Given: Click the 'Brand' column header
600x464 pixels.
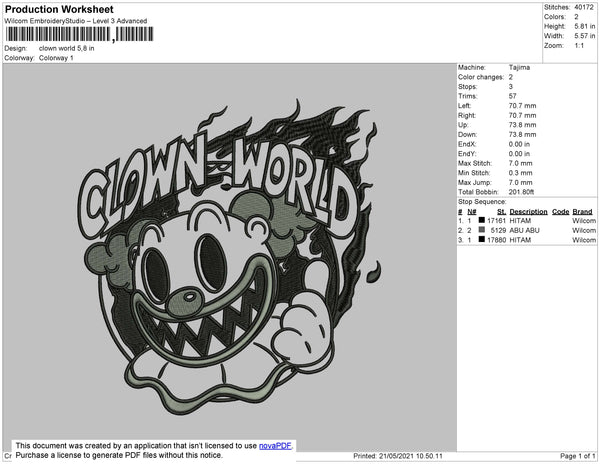Looking at the screenshot, I should pyautogui.click(x=582, y=212).
